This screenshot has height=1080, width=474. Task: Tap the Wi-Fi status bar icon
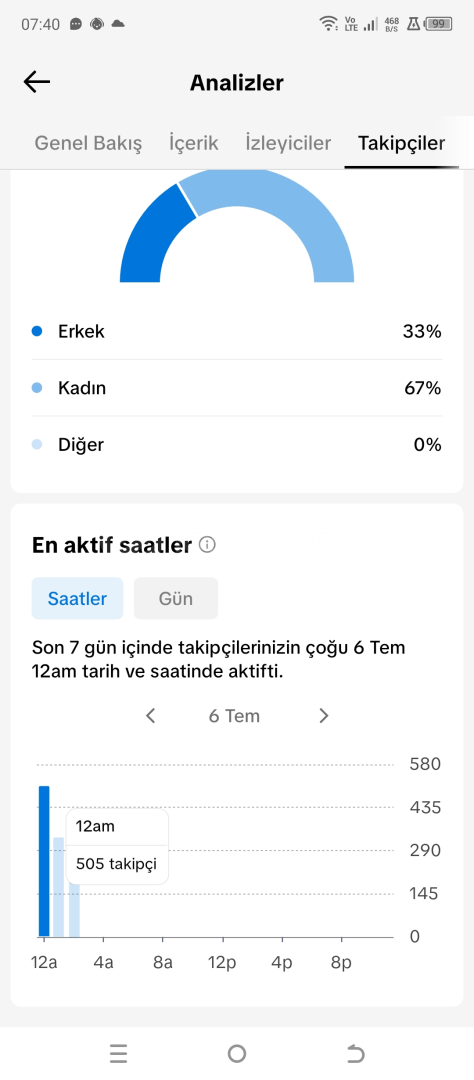(328, 24)
